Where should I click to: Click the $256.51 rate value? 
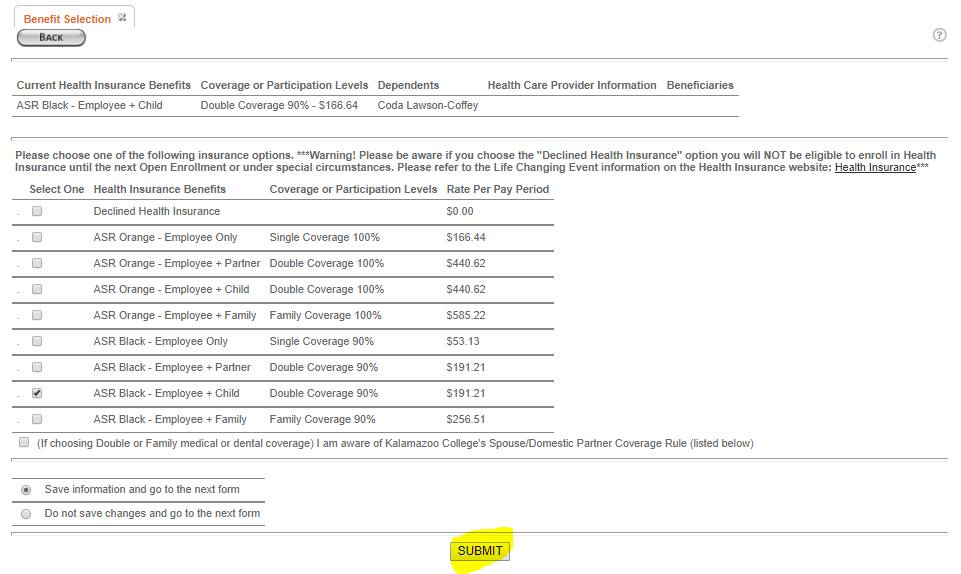(x=466, y=420)
